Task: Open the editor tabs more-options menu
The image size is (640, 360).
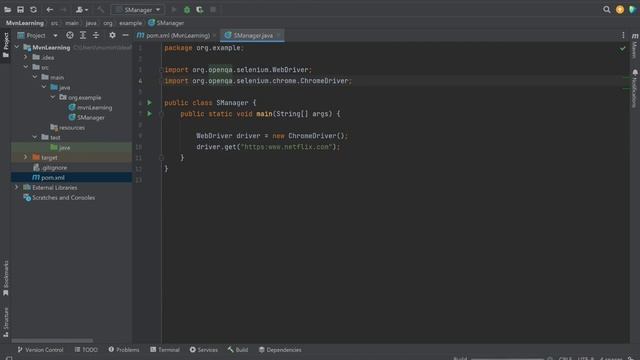Action: pos(623,36)
